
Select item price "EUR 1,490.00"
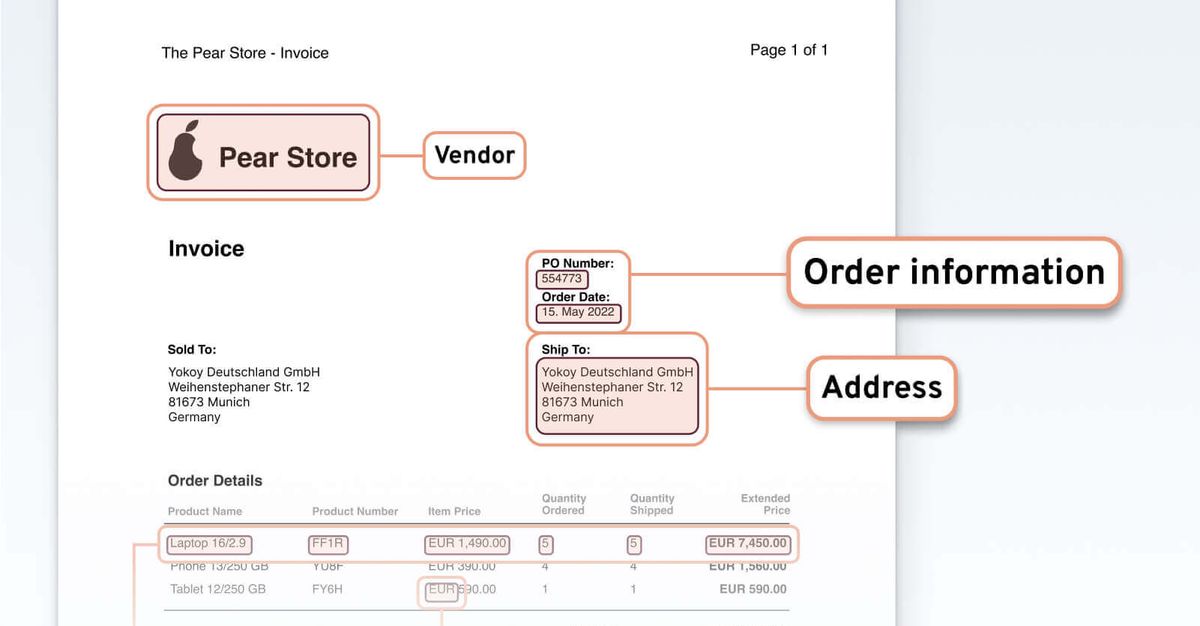pyautogui.click(x=466, y=544)
